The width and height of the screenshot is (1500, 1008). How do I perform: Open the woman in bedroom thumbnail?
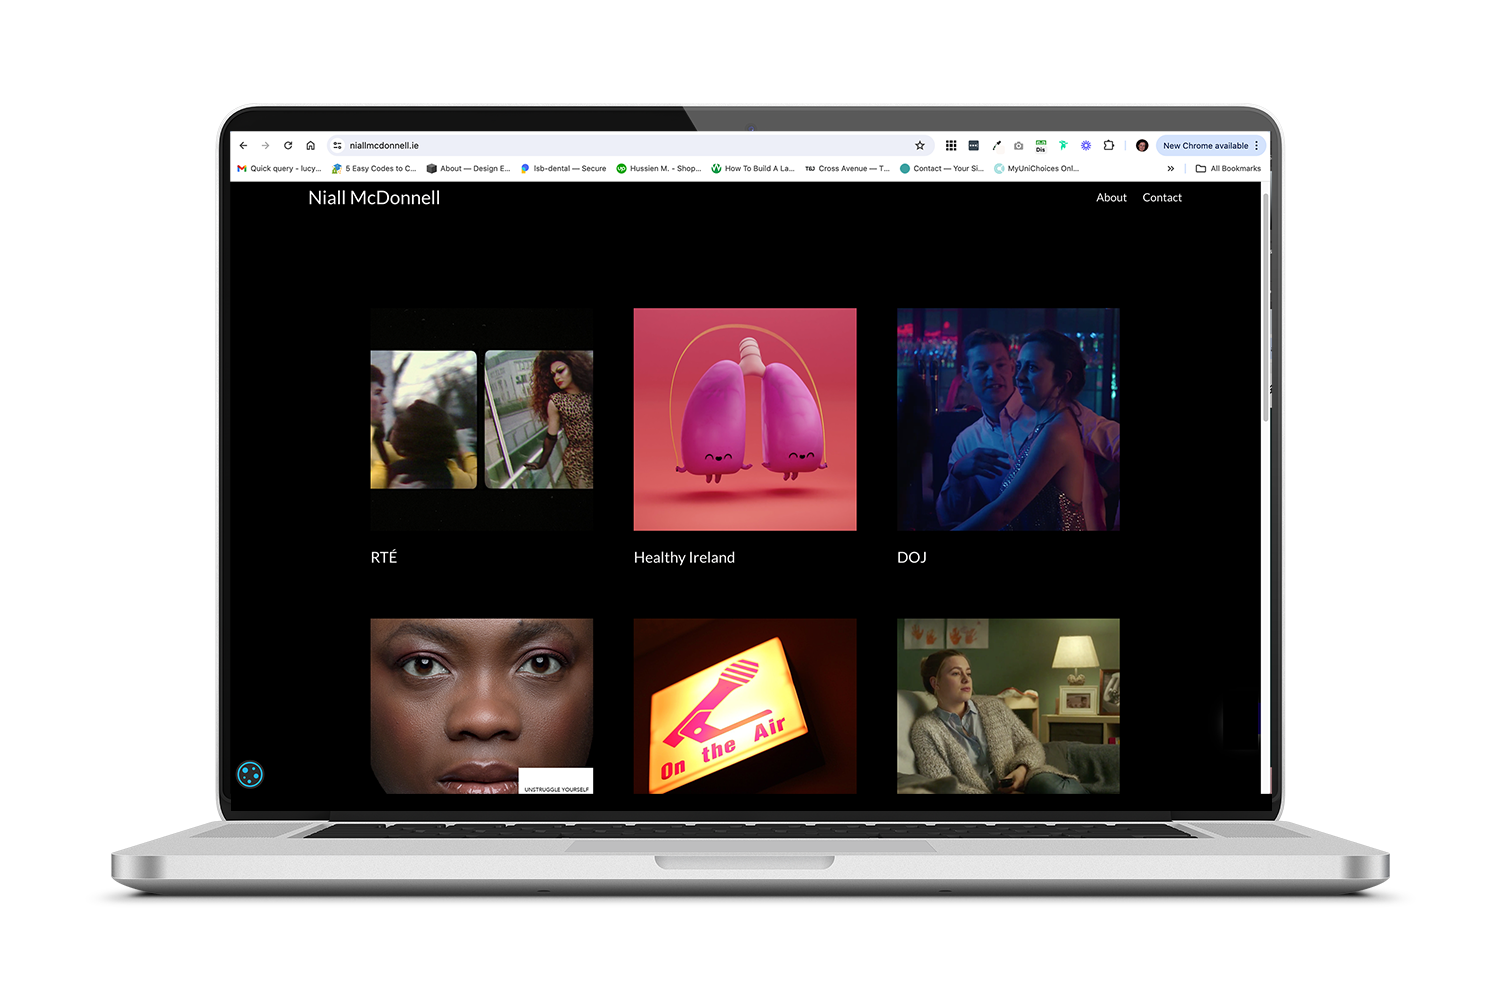point(1008,706)
